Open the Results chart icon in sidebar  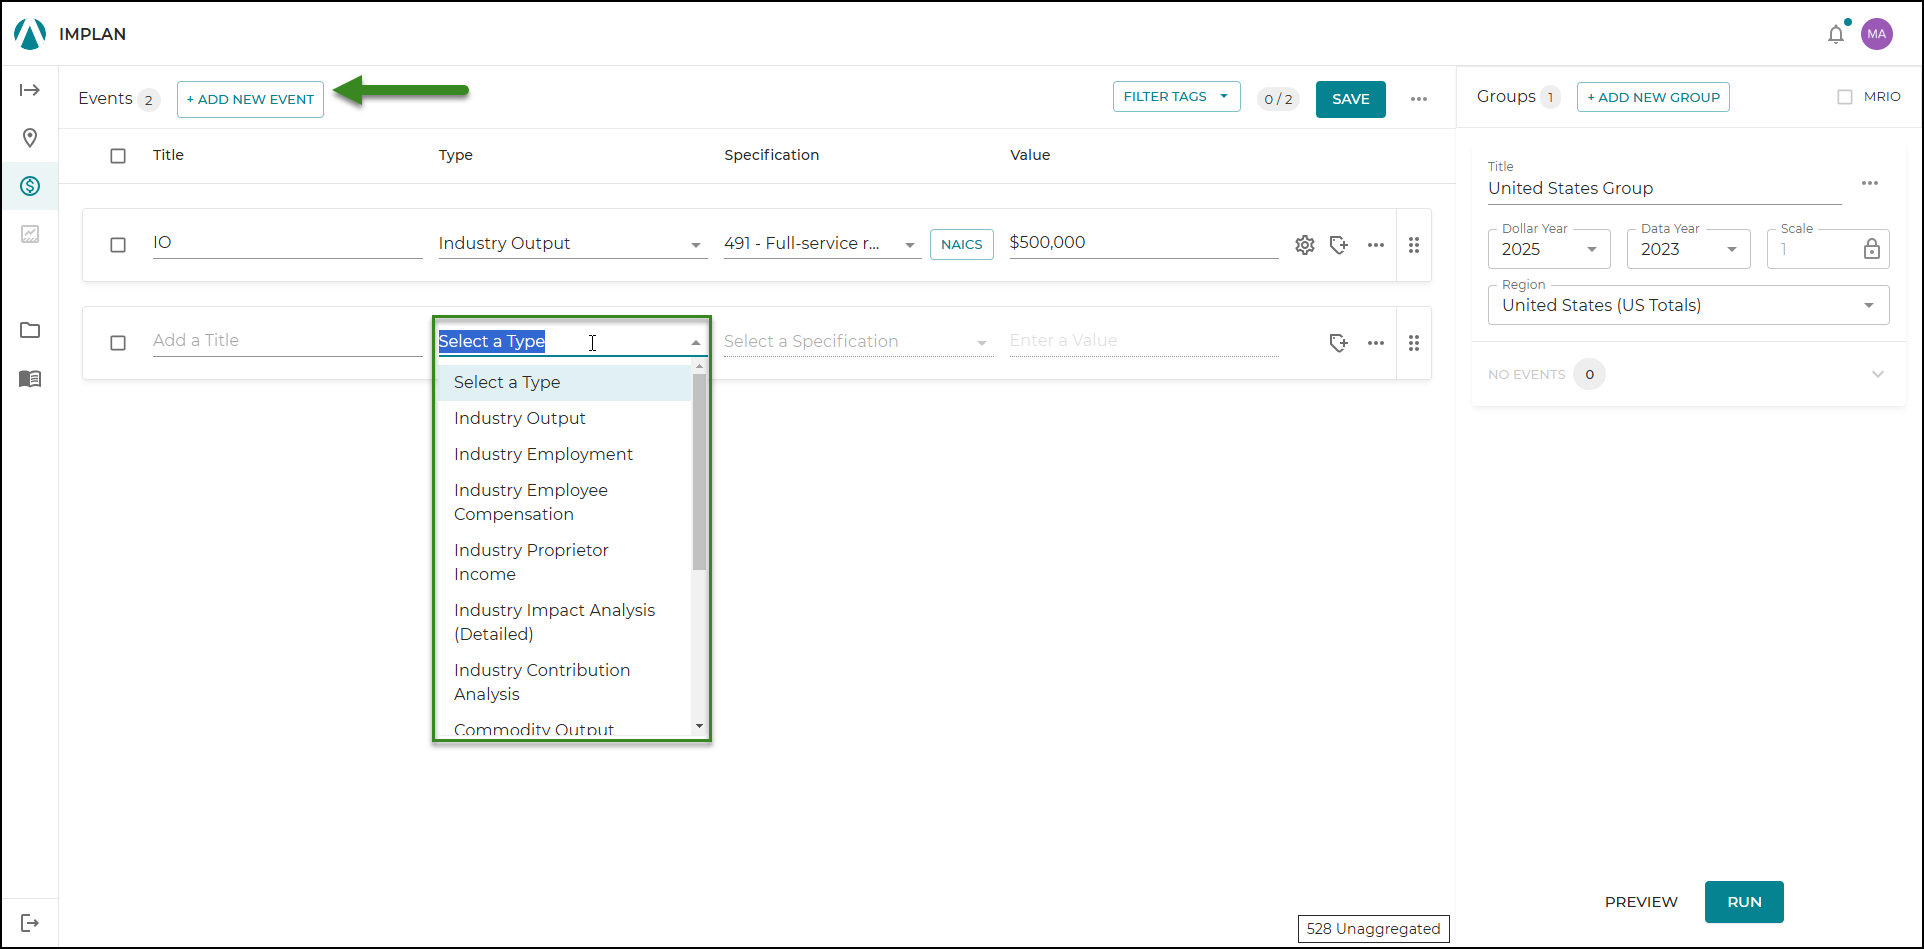30,234
